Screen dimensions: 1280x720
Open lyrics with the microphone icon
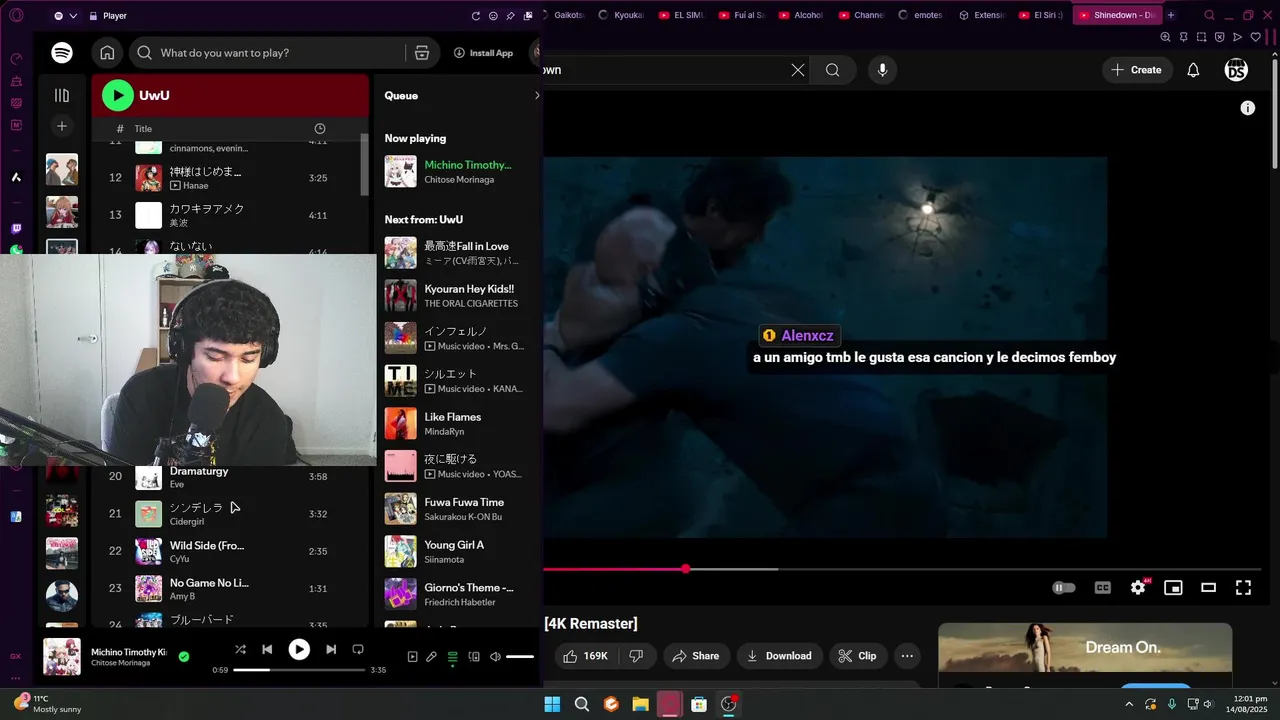pos(431,657)
